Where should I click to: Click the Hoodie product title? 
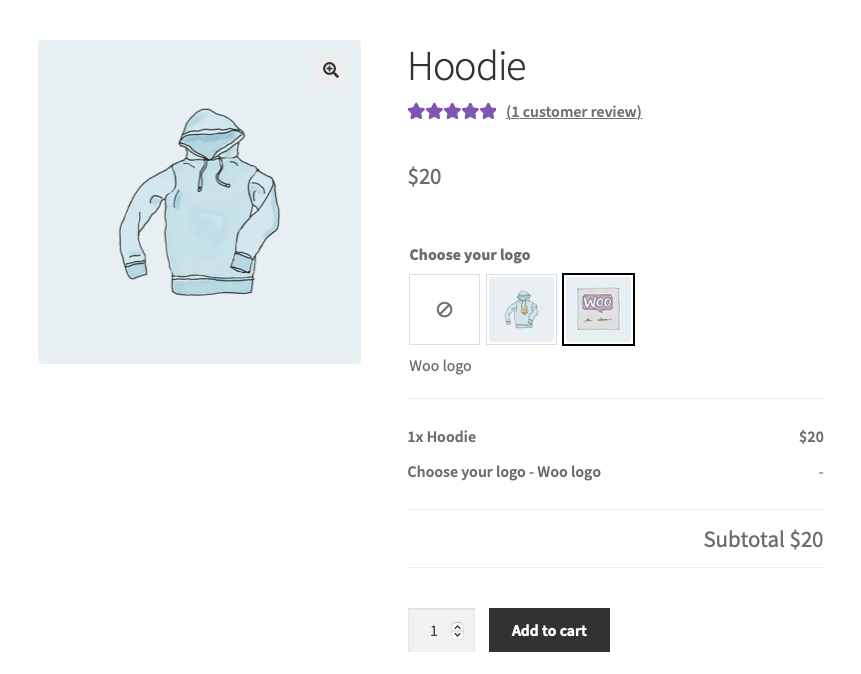466,67
